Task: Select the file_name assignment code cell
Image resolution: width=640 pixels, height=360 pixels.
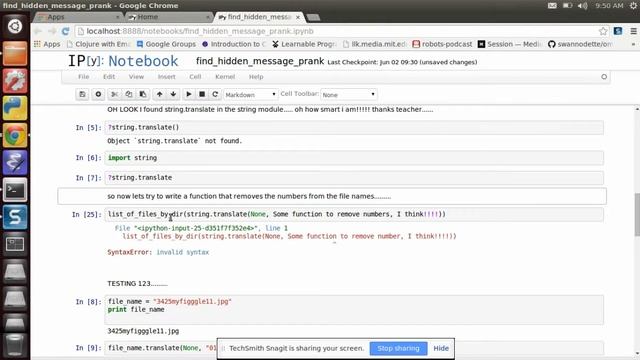Action: coord(354,310)
